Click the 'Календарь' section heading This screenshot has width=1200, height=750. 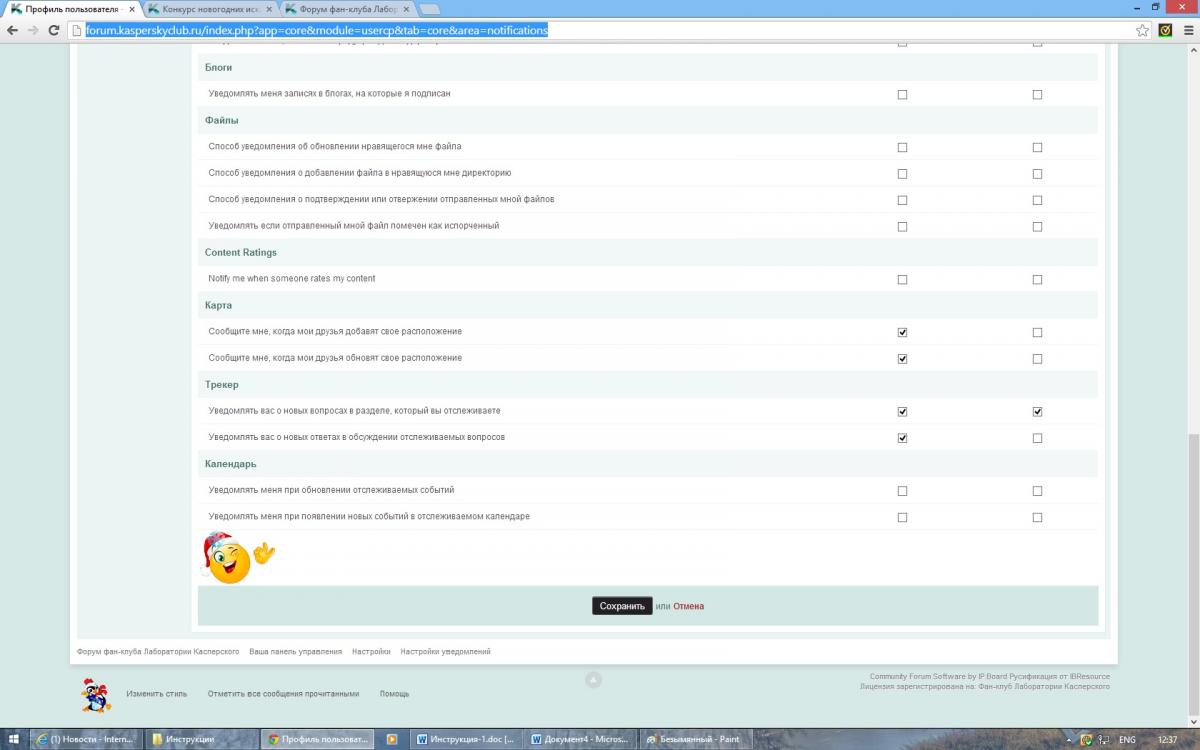pos(231,464)
